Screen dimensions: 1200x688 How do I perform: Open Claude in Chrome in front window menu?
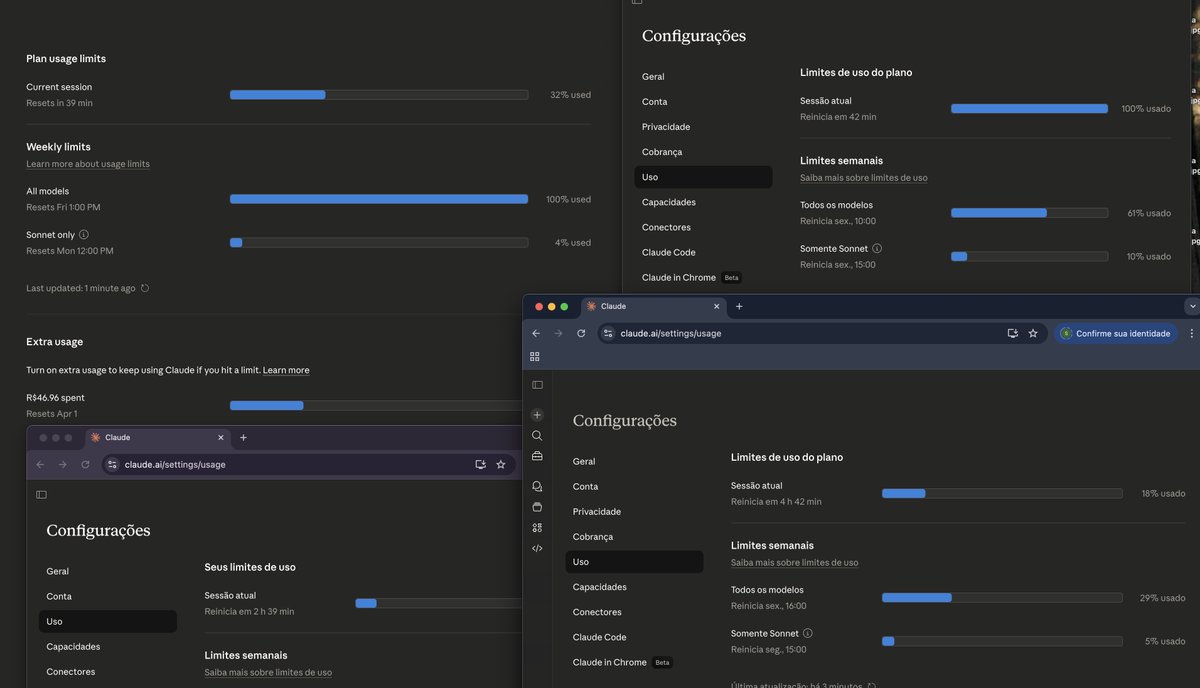634,662
